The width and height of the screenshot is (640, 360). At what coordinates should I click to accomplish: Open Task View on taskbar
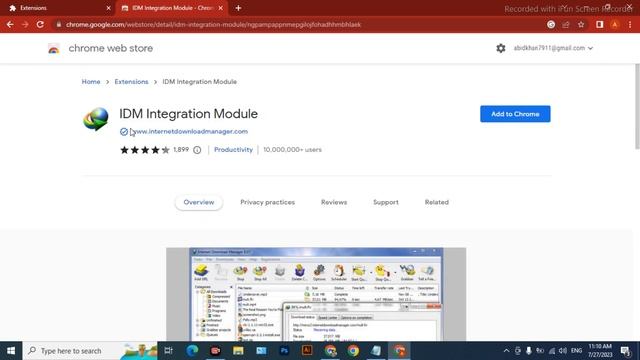pos(168,351)
